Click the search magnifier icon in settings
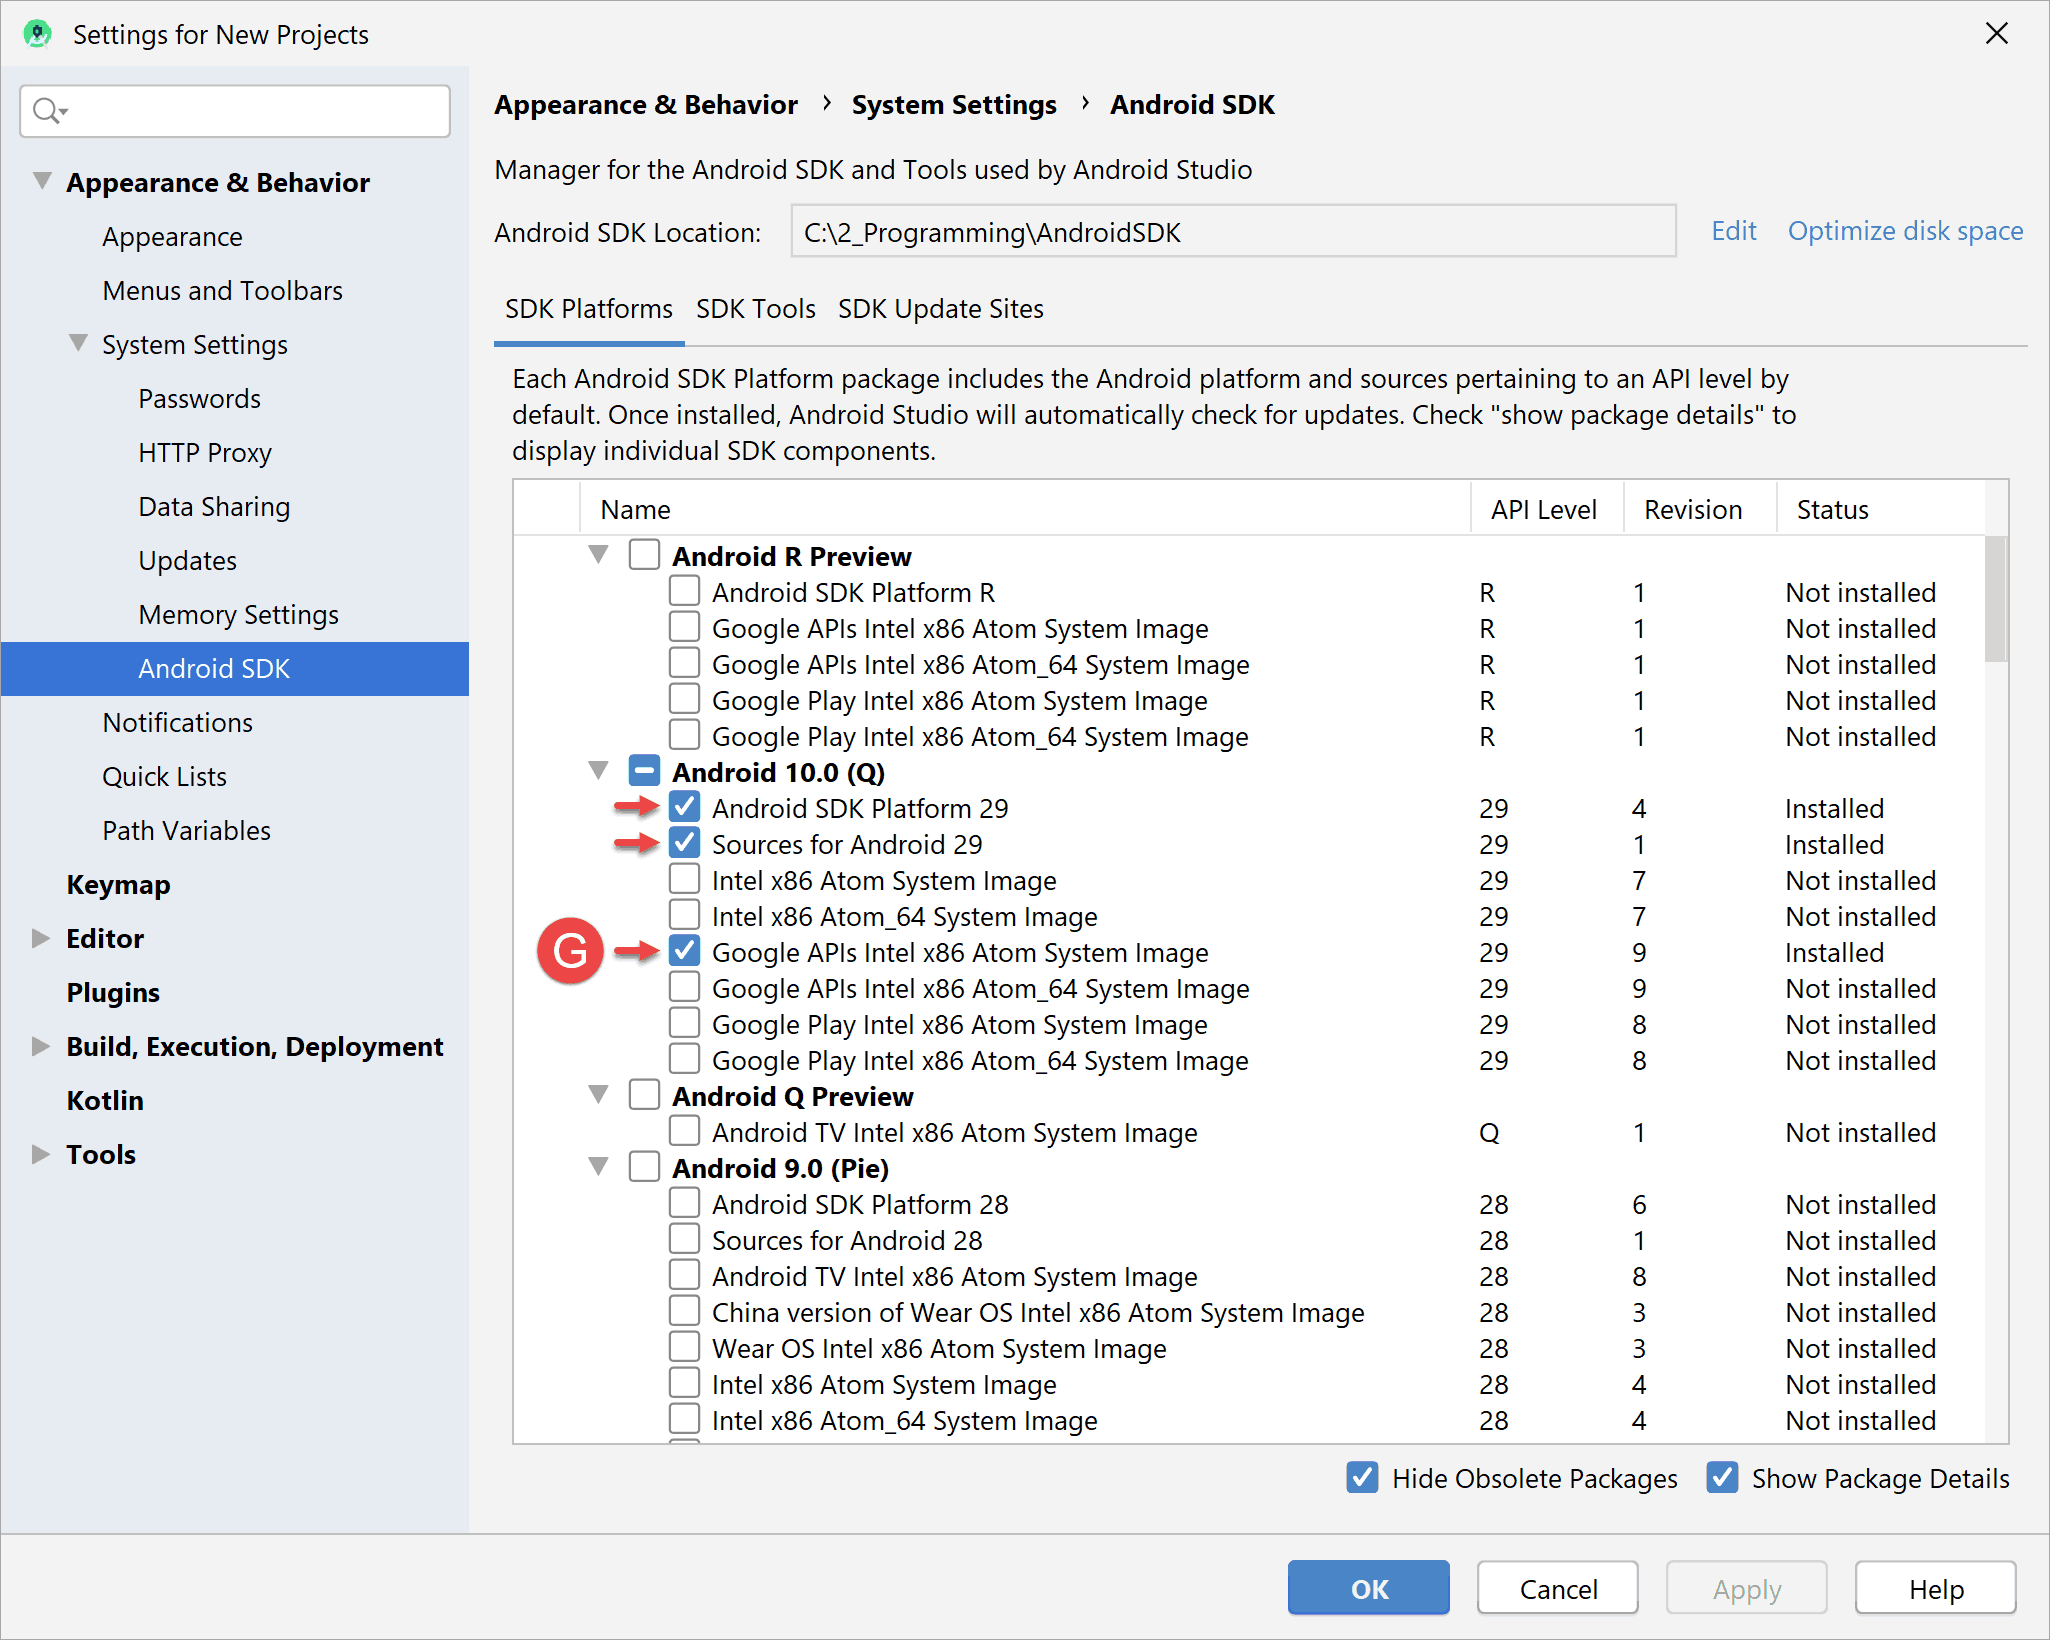The width and height of the screenshot is (2050, 1640). click(48, 110)
